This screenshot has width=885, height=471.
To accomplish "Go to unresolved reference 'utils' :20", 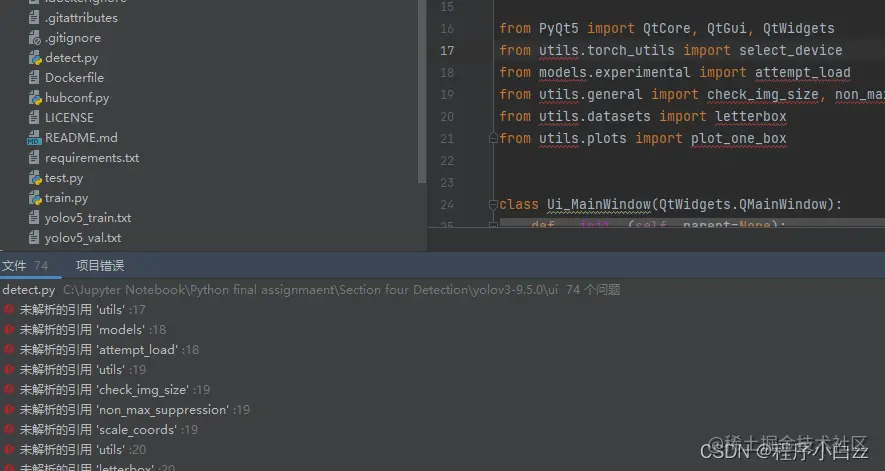I will coord(83,450).
